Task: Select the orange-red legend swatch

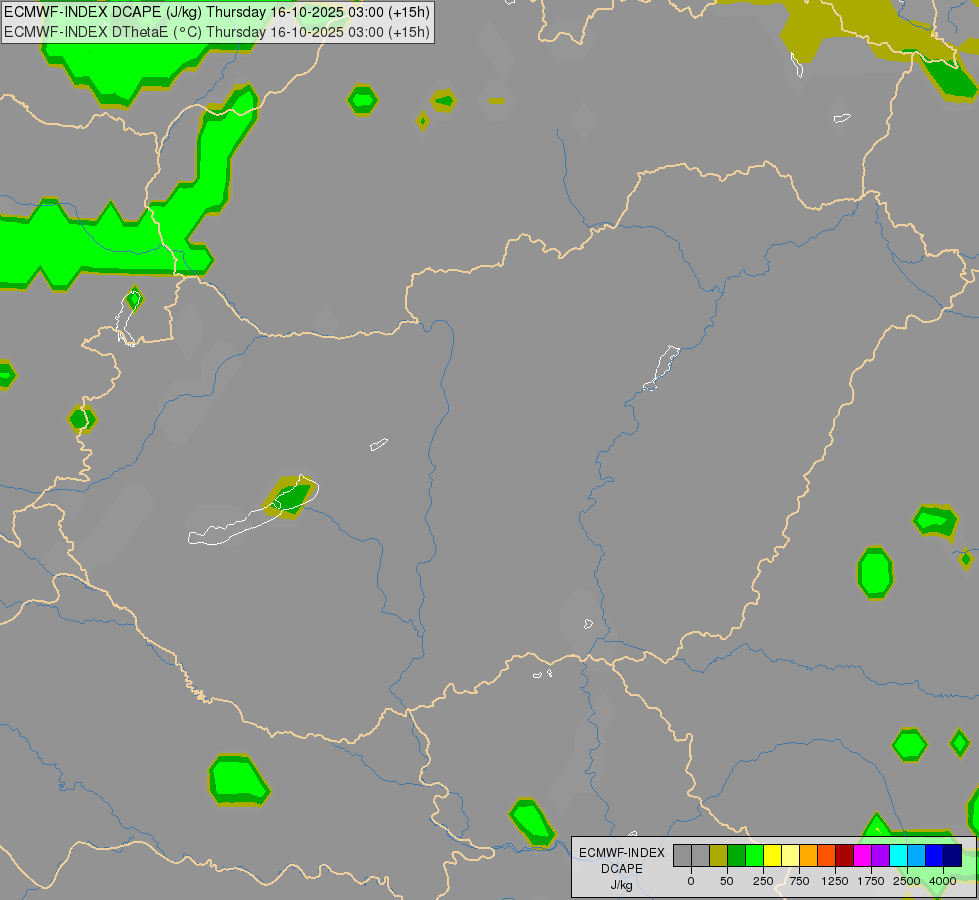Action: pyautogui.click(x=826, y=855)
